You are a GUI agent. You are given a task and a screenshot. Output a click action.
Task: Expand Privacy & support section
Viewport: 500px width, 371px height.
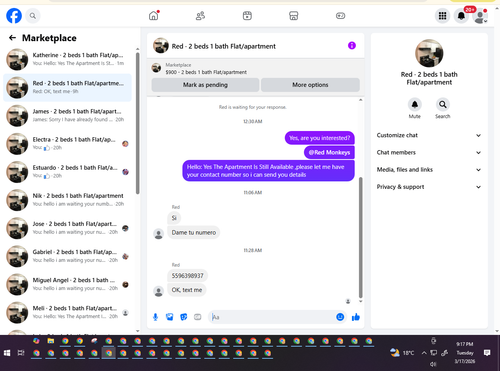[429, 187]
